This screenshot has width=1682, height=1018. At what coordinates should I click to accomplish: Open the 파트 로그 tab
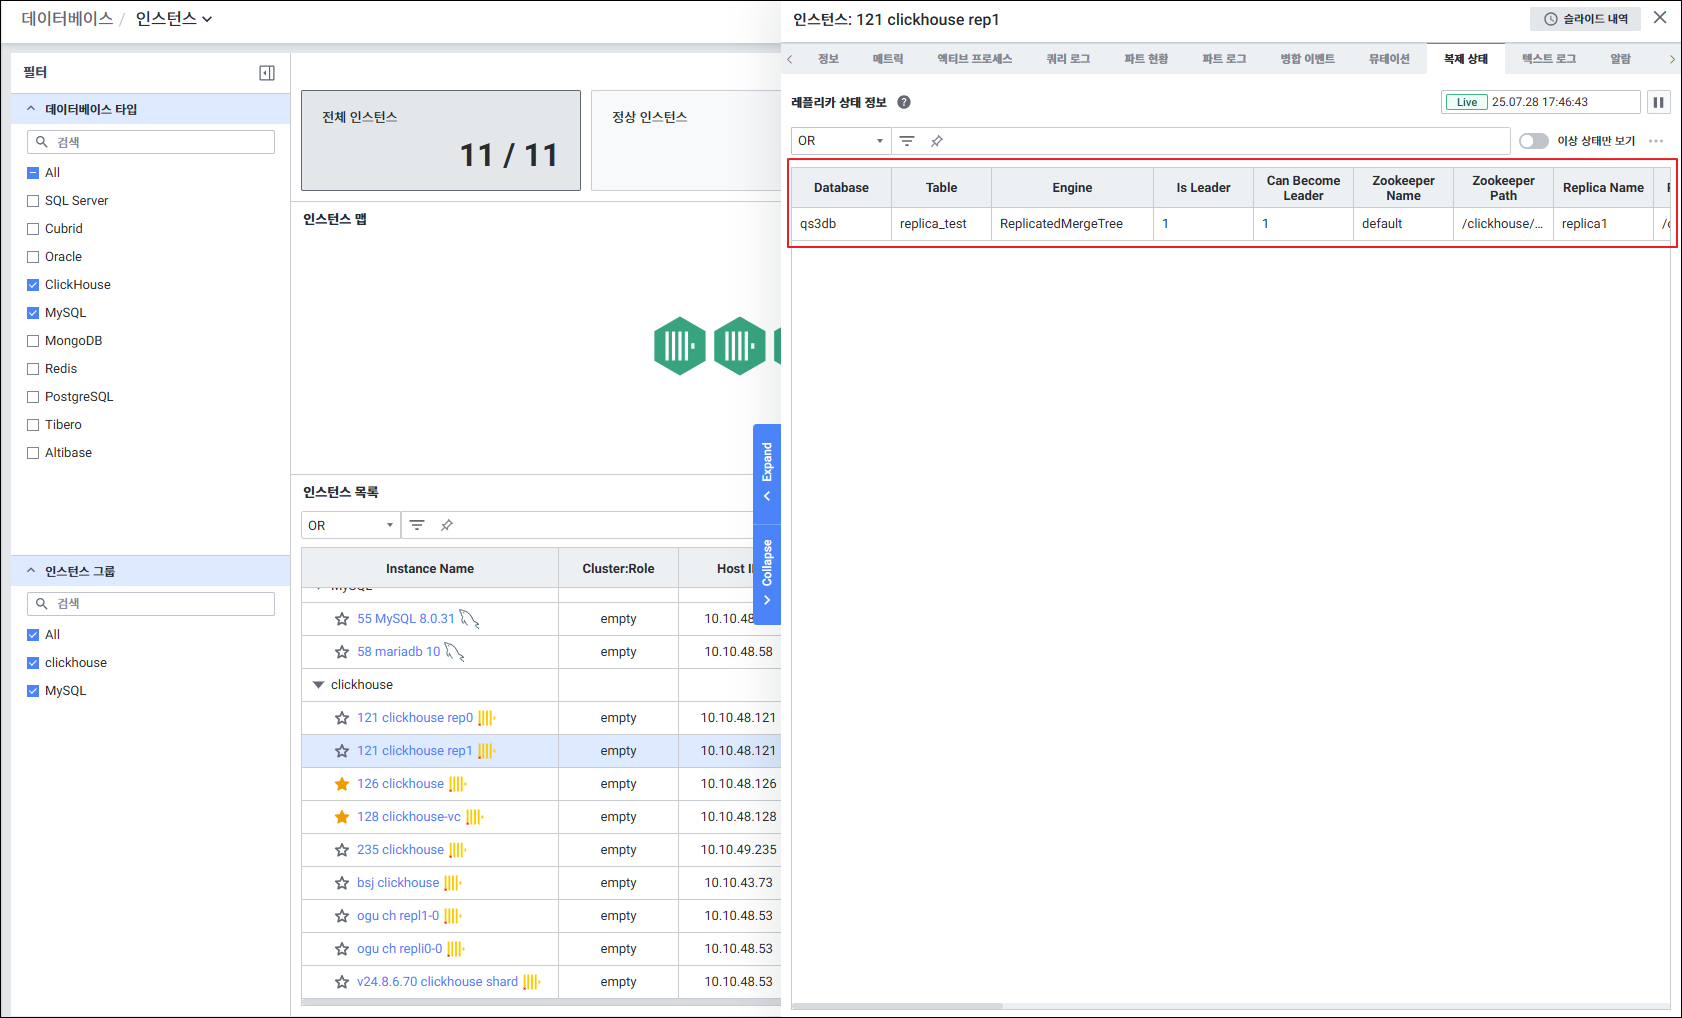coord(1223,59)
